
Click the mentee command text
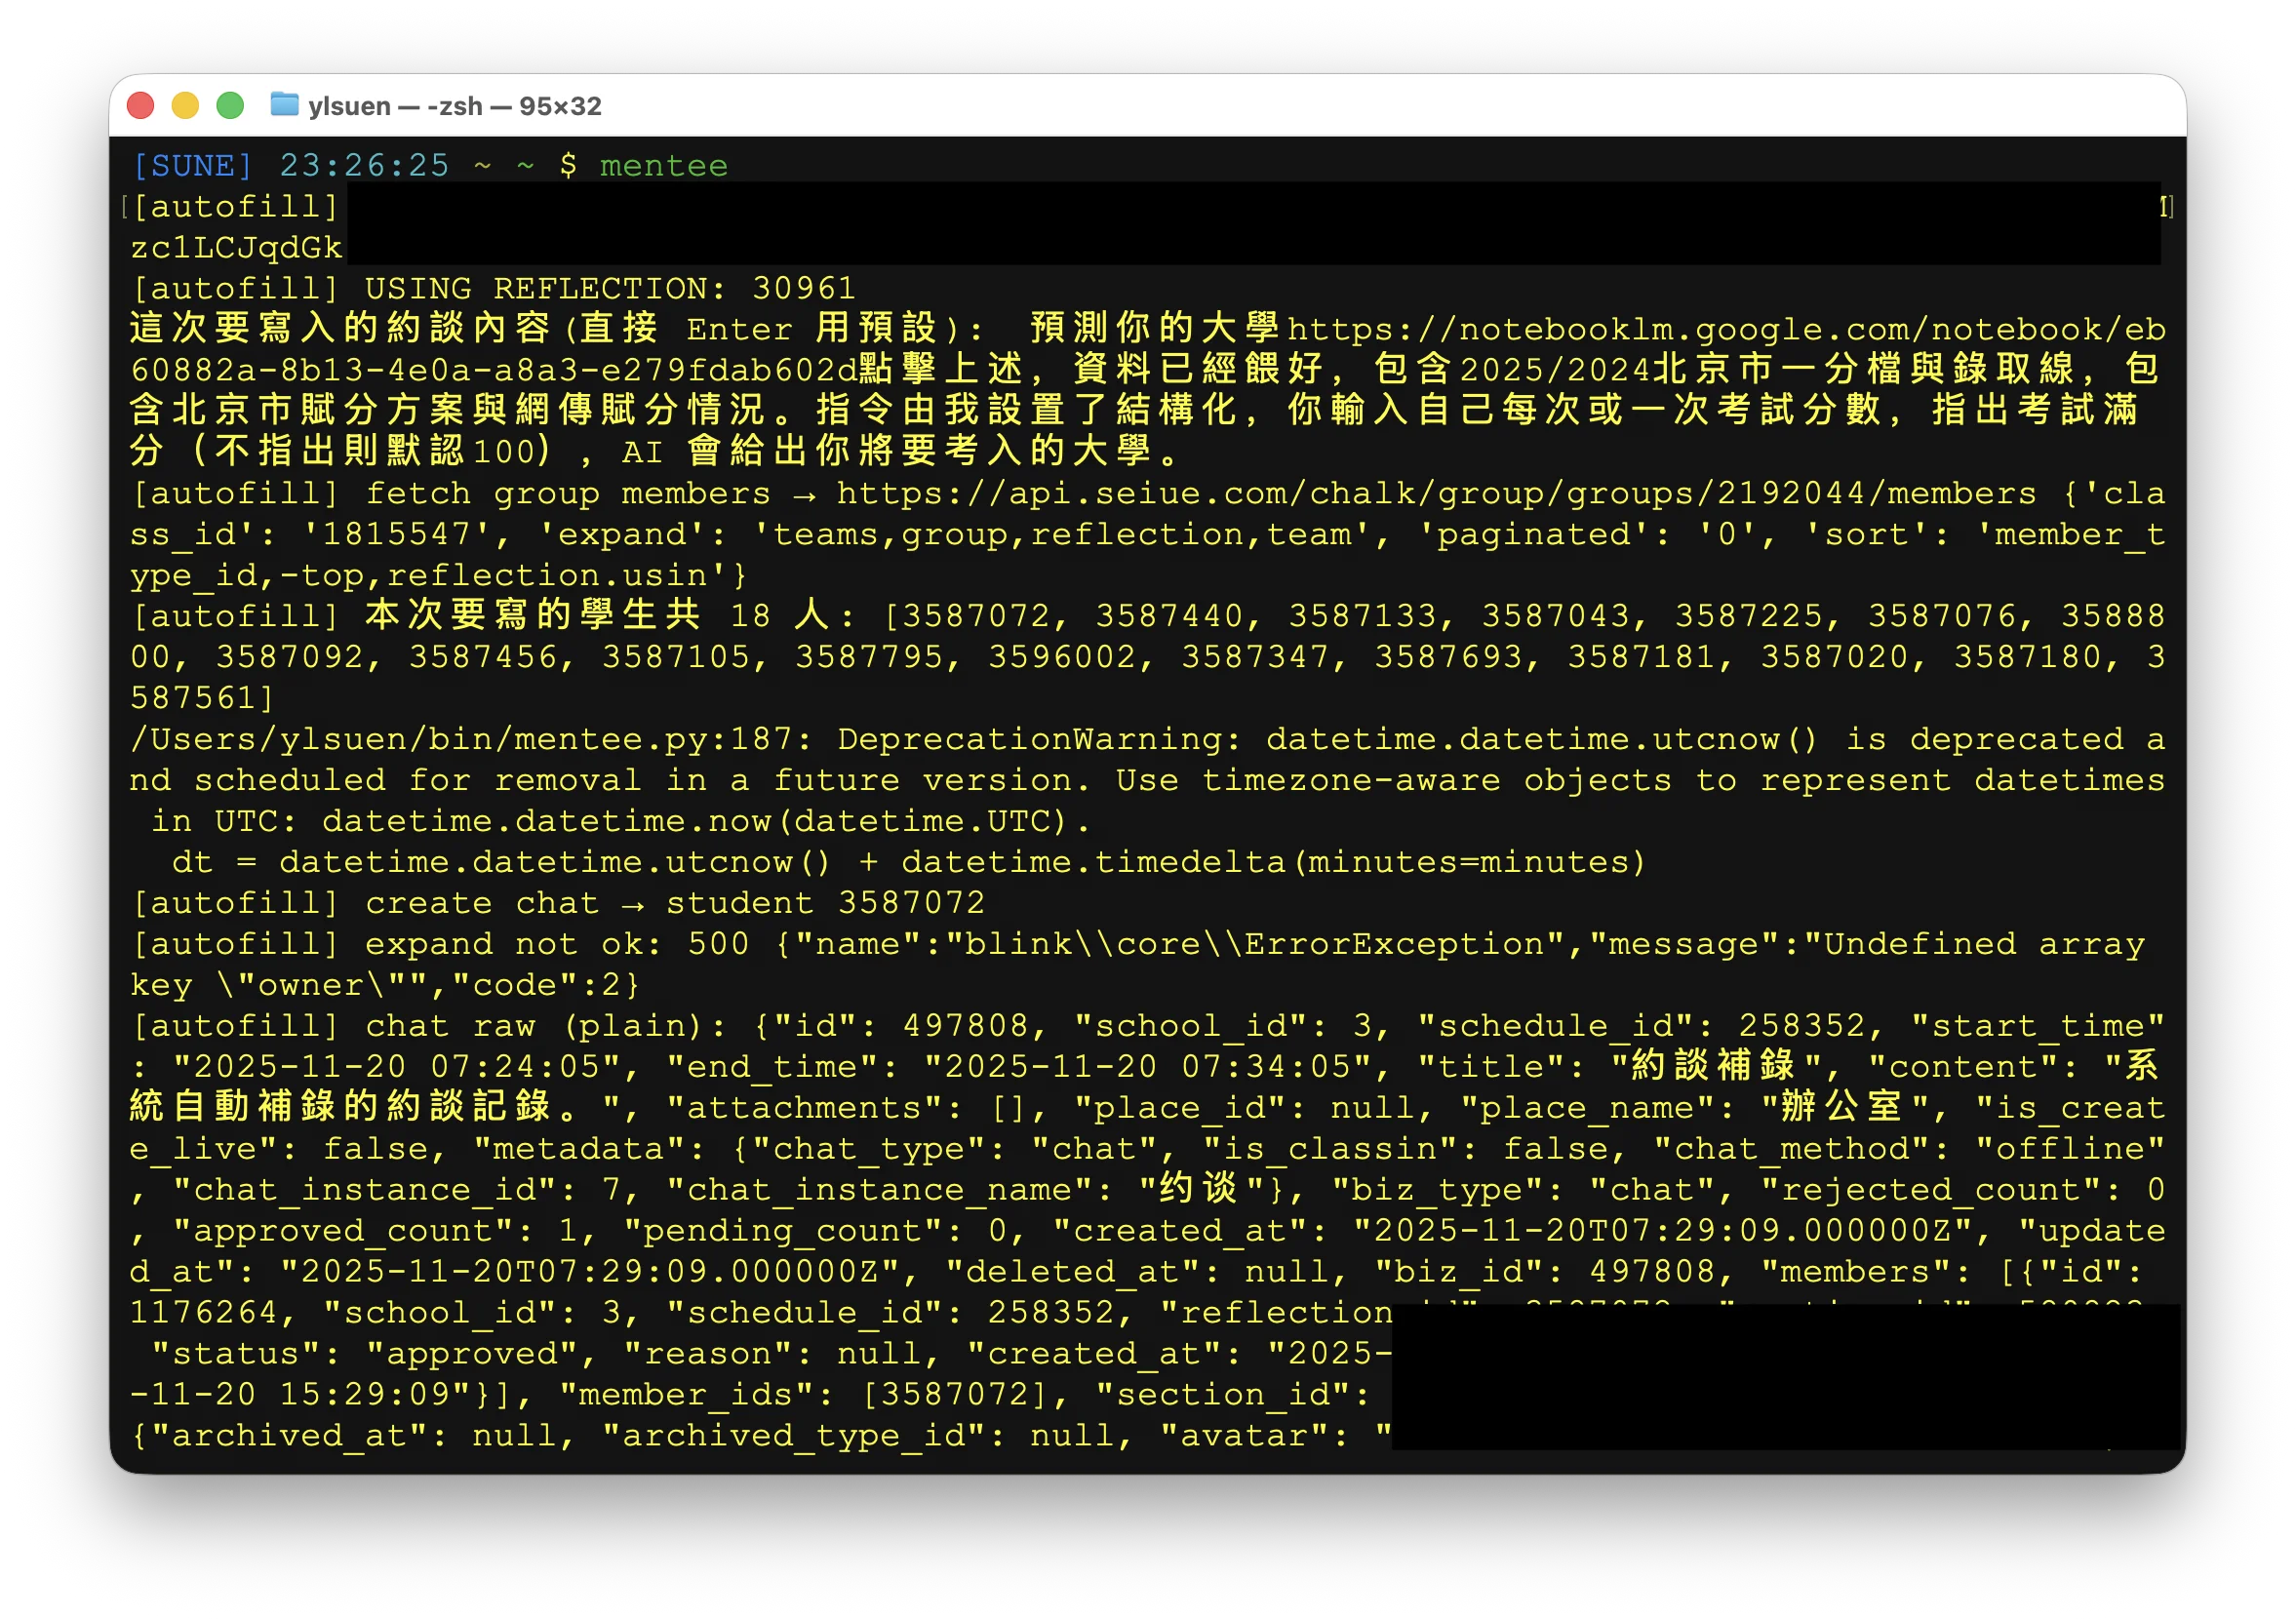point(665,165)
